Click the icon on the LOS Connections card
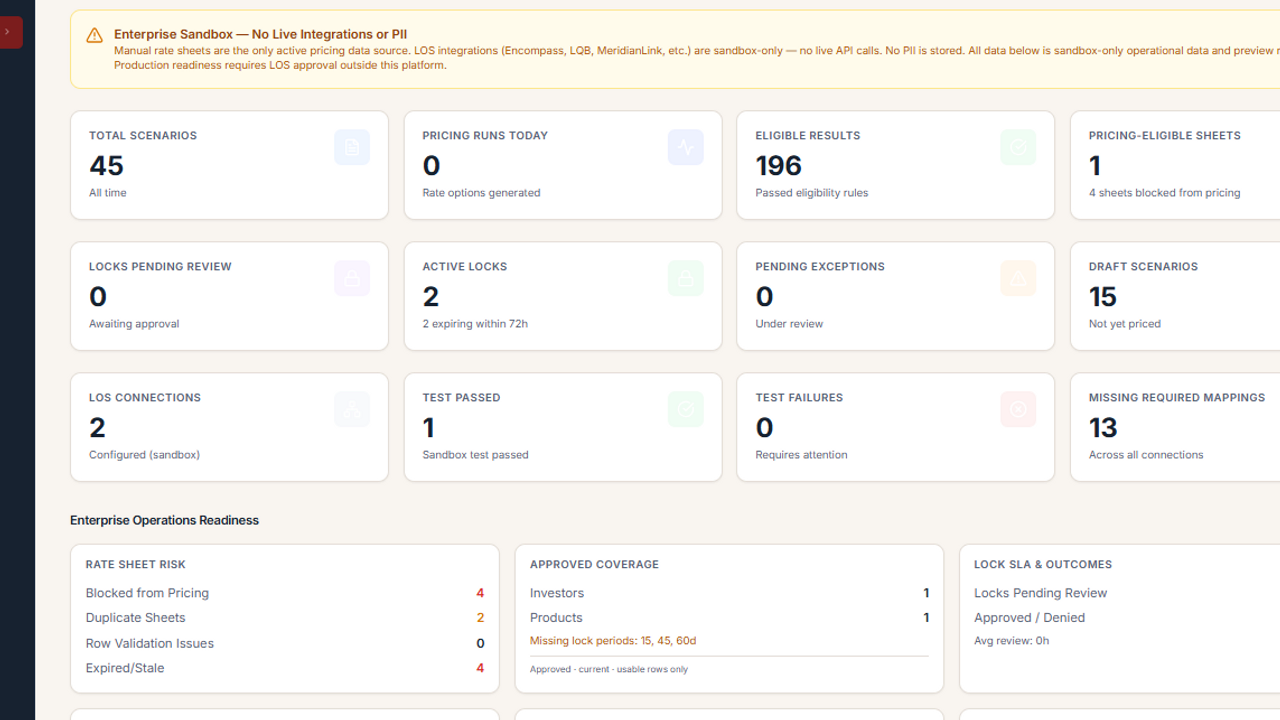 (352, 409)
